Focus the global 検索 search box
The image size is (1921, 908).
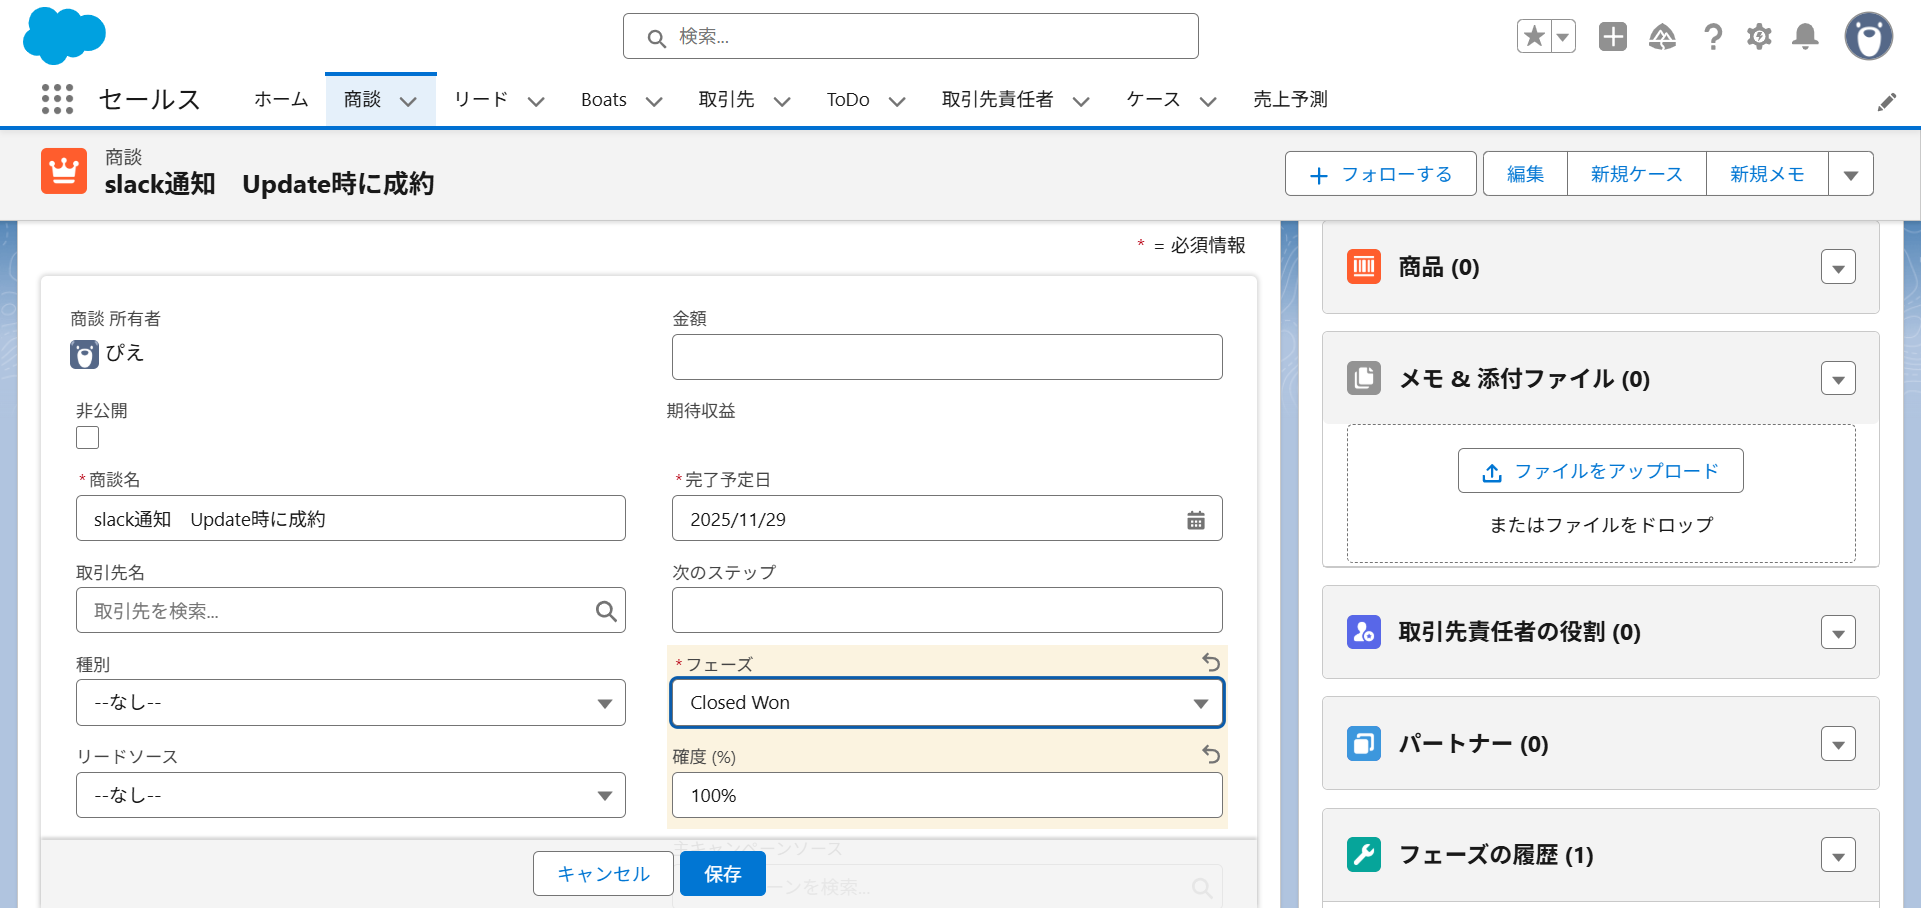(911, 37)
